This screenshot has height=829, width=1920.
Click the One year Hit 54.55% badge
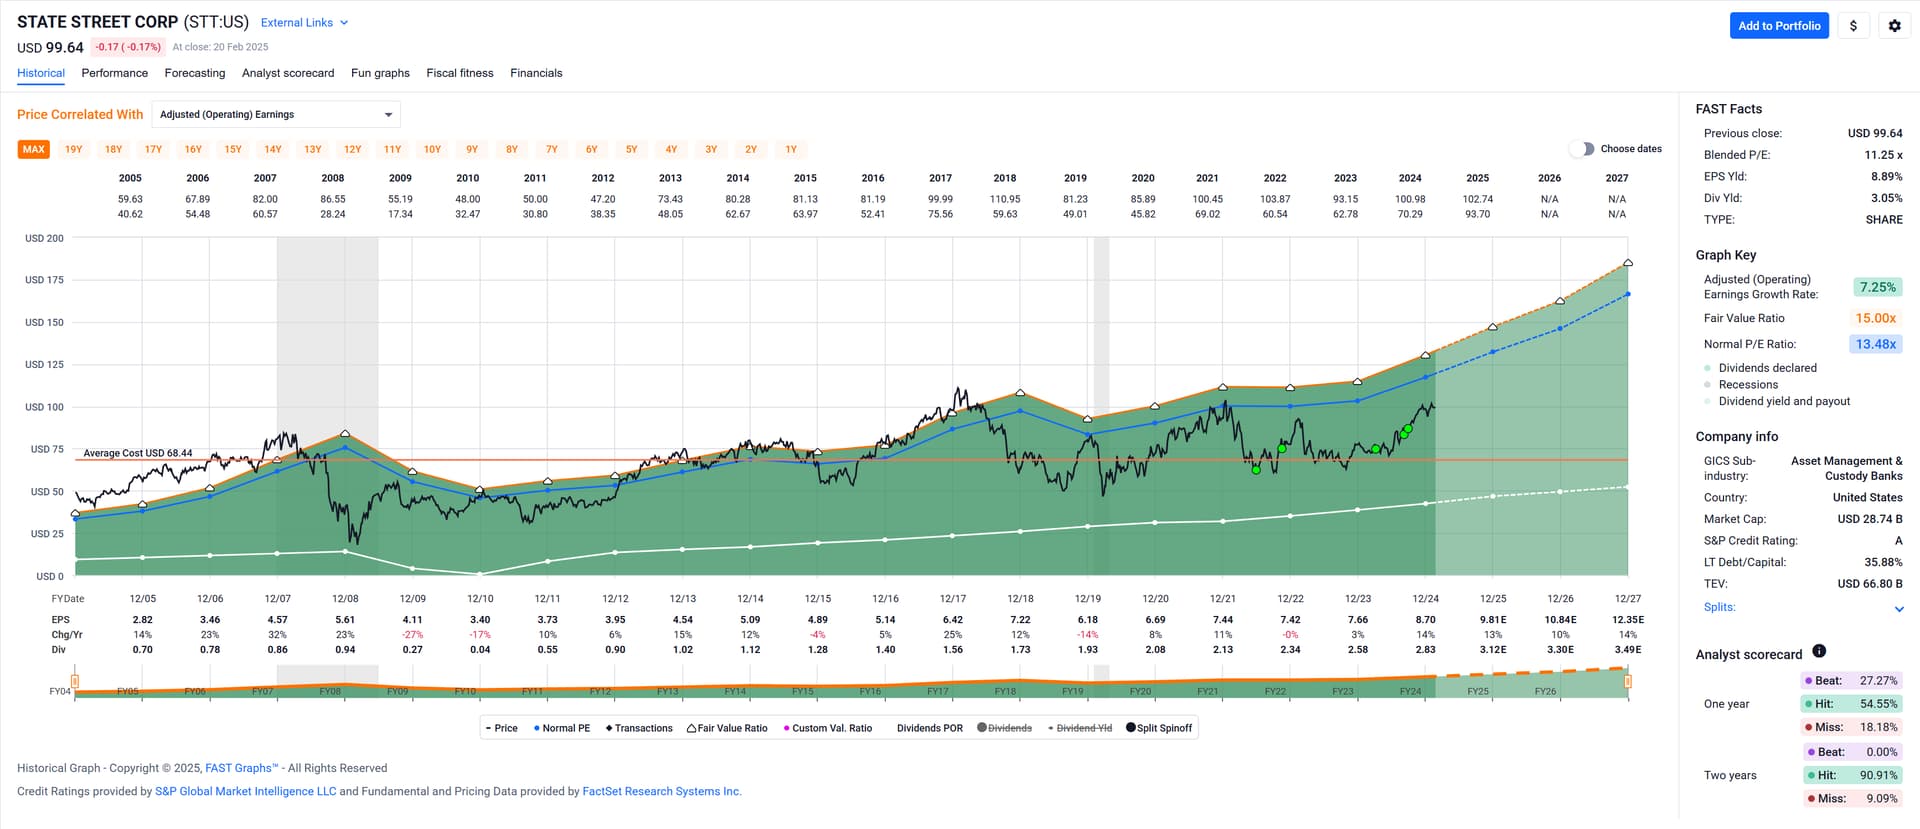[x=1850, y=704]
